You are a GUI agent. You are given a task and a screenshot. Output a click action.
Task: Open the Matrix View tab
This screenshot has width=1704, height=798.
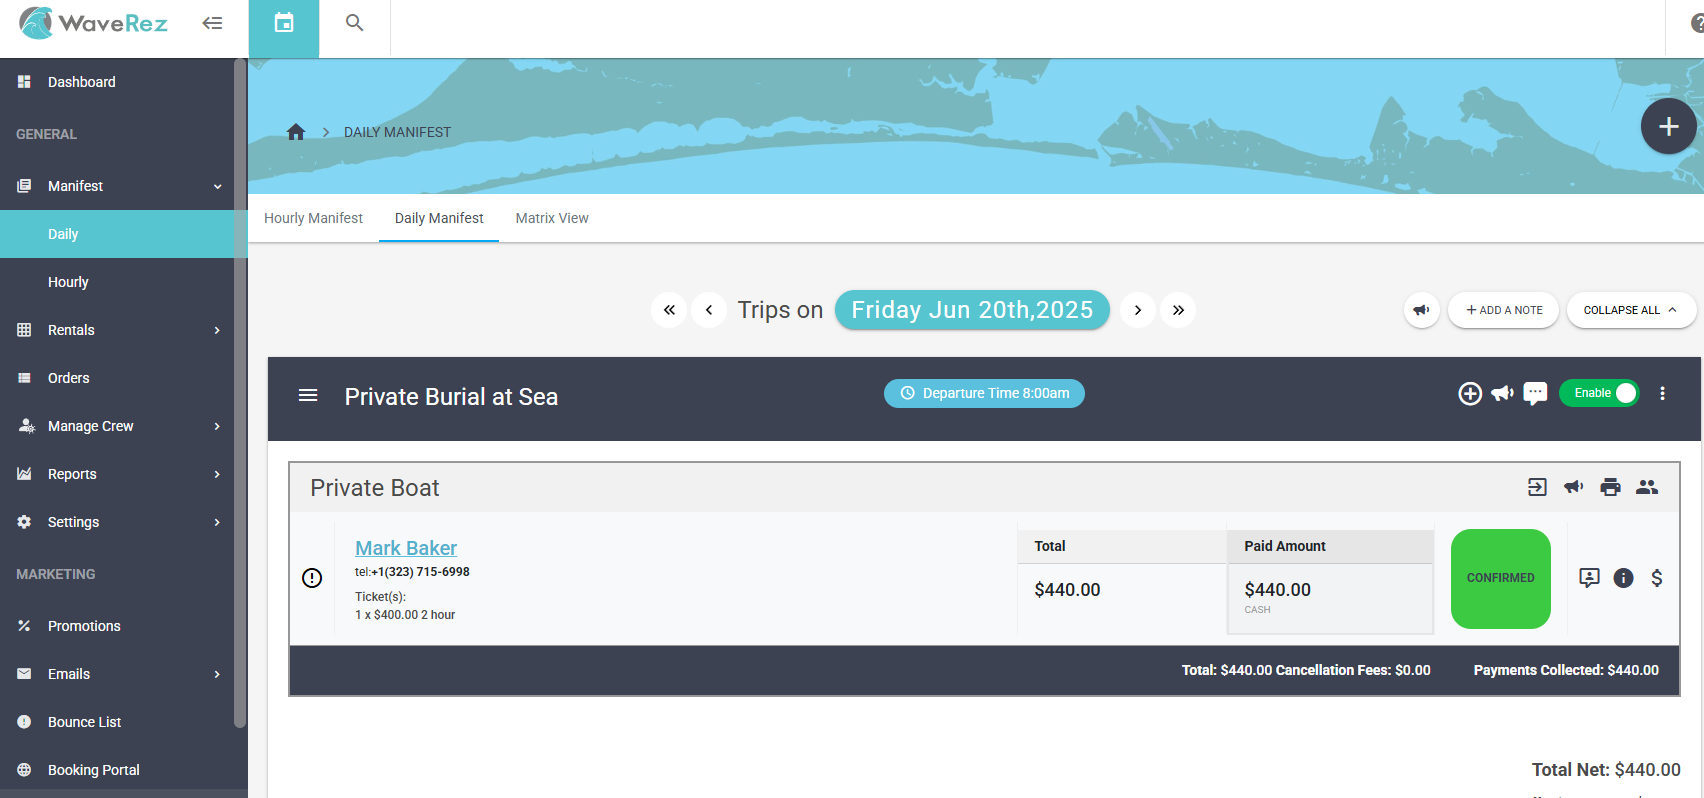pyautogui.click(x=552, y=218)
